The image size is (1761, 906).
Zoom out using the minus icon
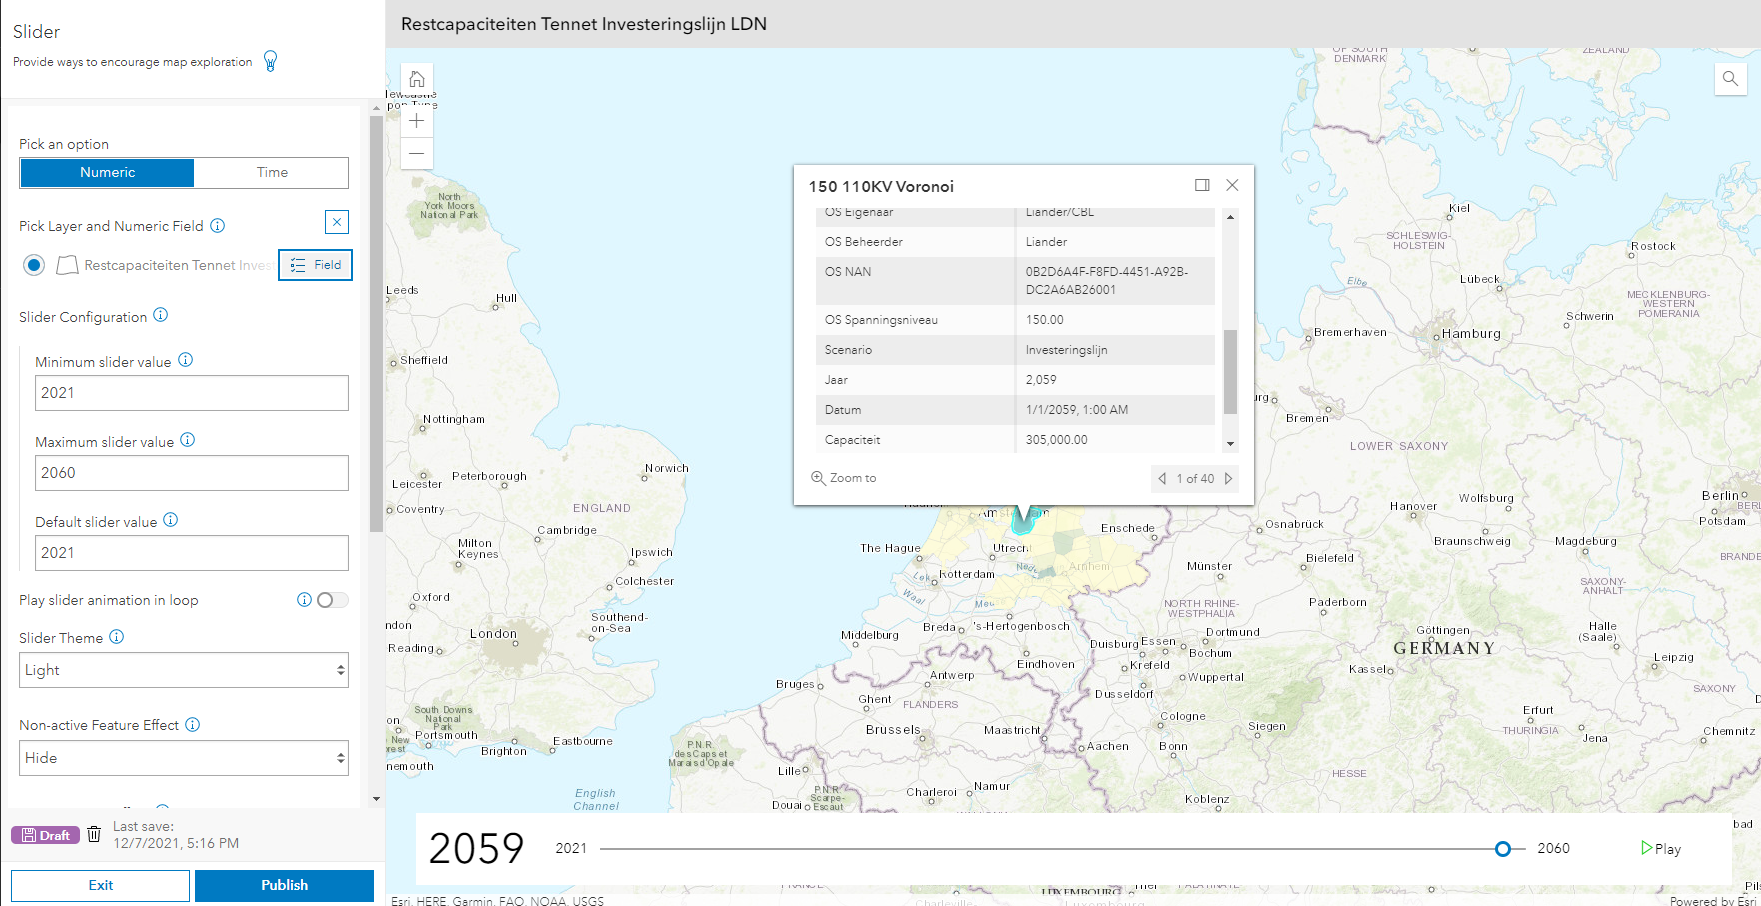coord(416,153)
